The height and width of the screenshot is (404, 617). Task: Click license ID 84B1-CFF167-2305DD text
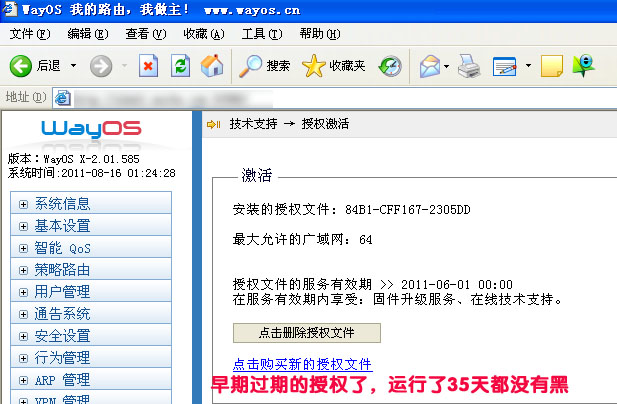pyautogui.click(x=408, y=210)
